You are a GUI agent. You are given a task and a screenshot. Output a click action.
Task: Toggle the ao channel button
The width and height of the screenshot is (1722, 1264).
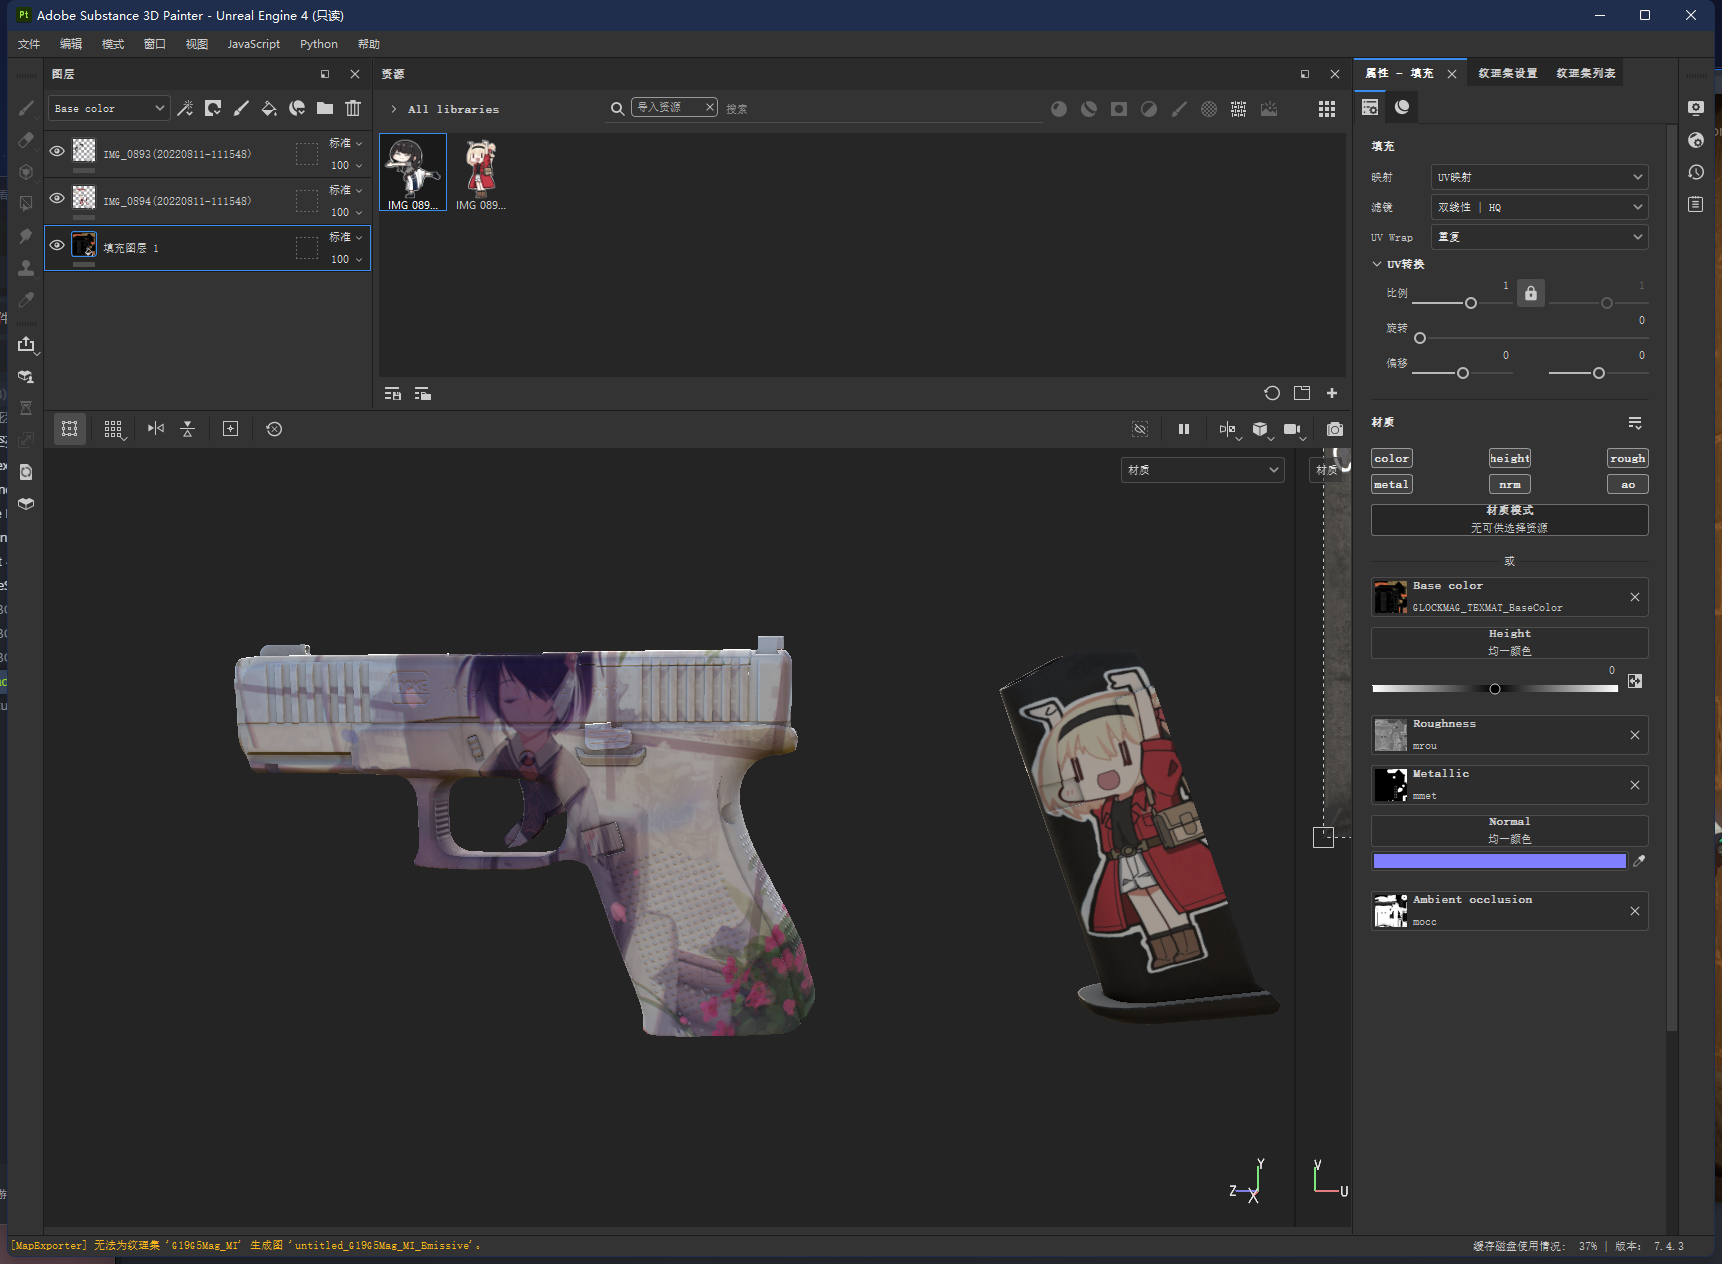pyautogui.click(x=1628, y=484)
